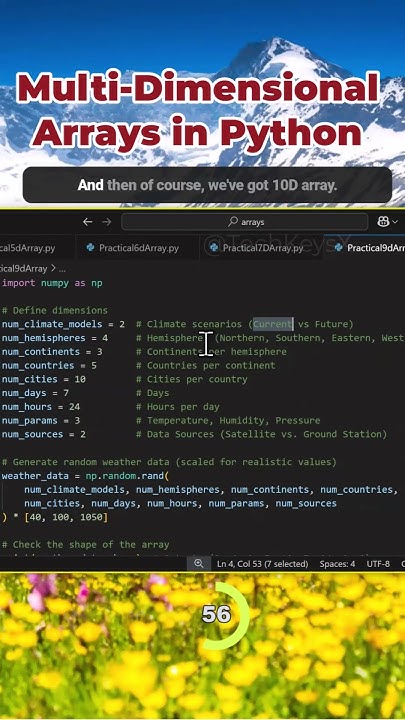This screenshot has width=405, height=720.
Task: Click 'weather_data = np.random.rand(' line
Action: tap(86, 476)
